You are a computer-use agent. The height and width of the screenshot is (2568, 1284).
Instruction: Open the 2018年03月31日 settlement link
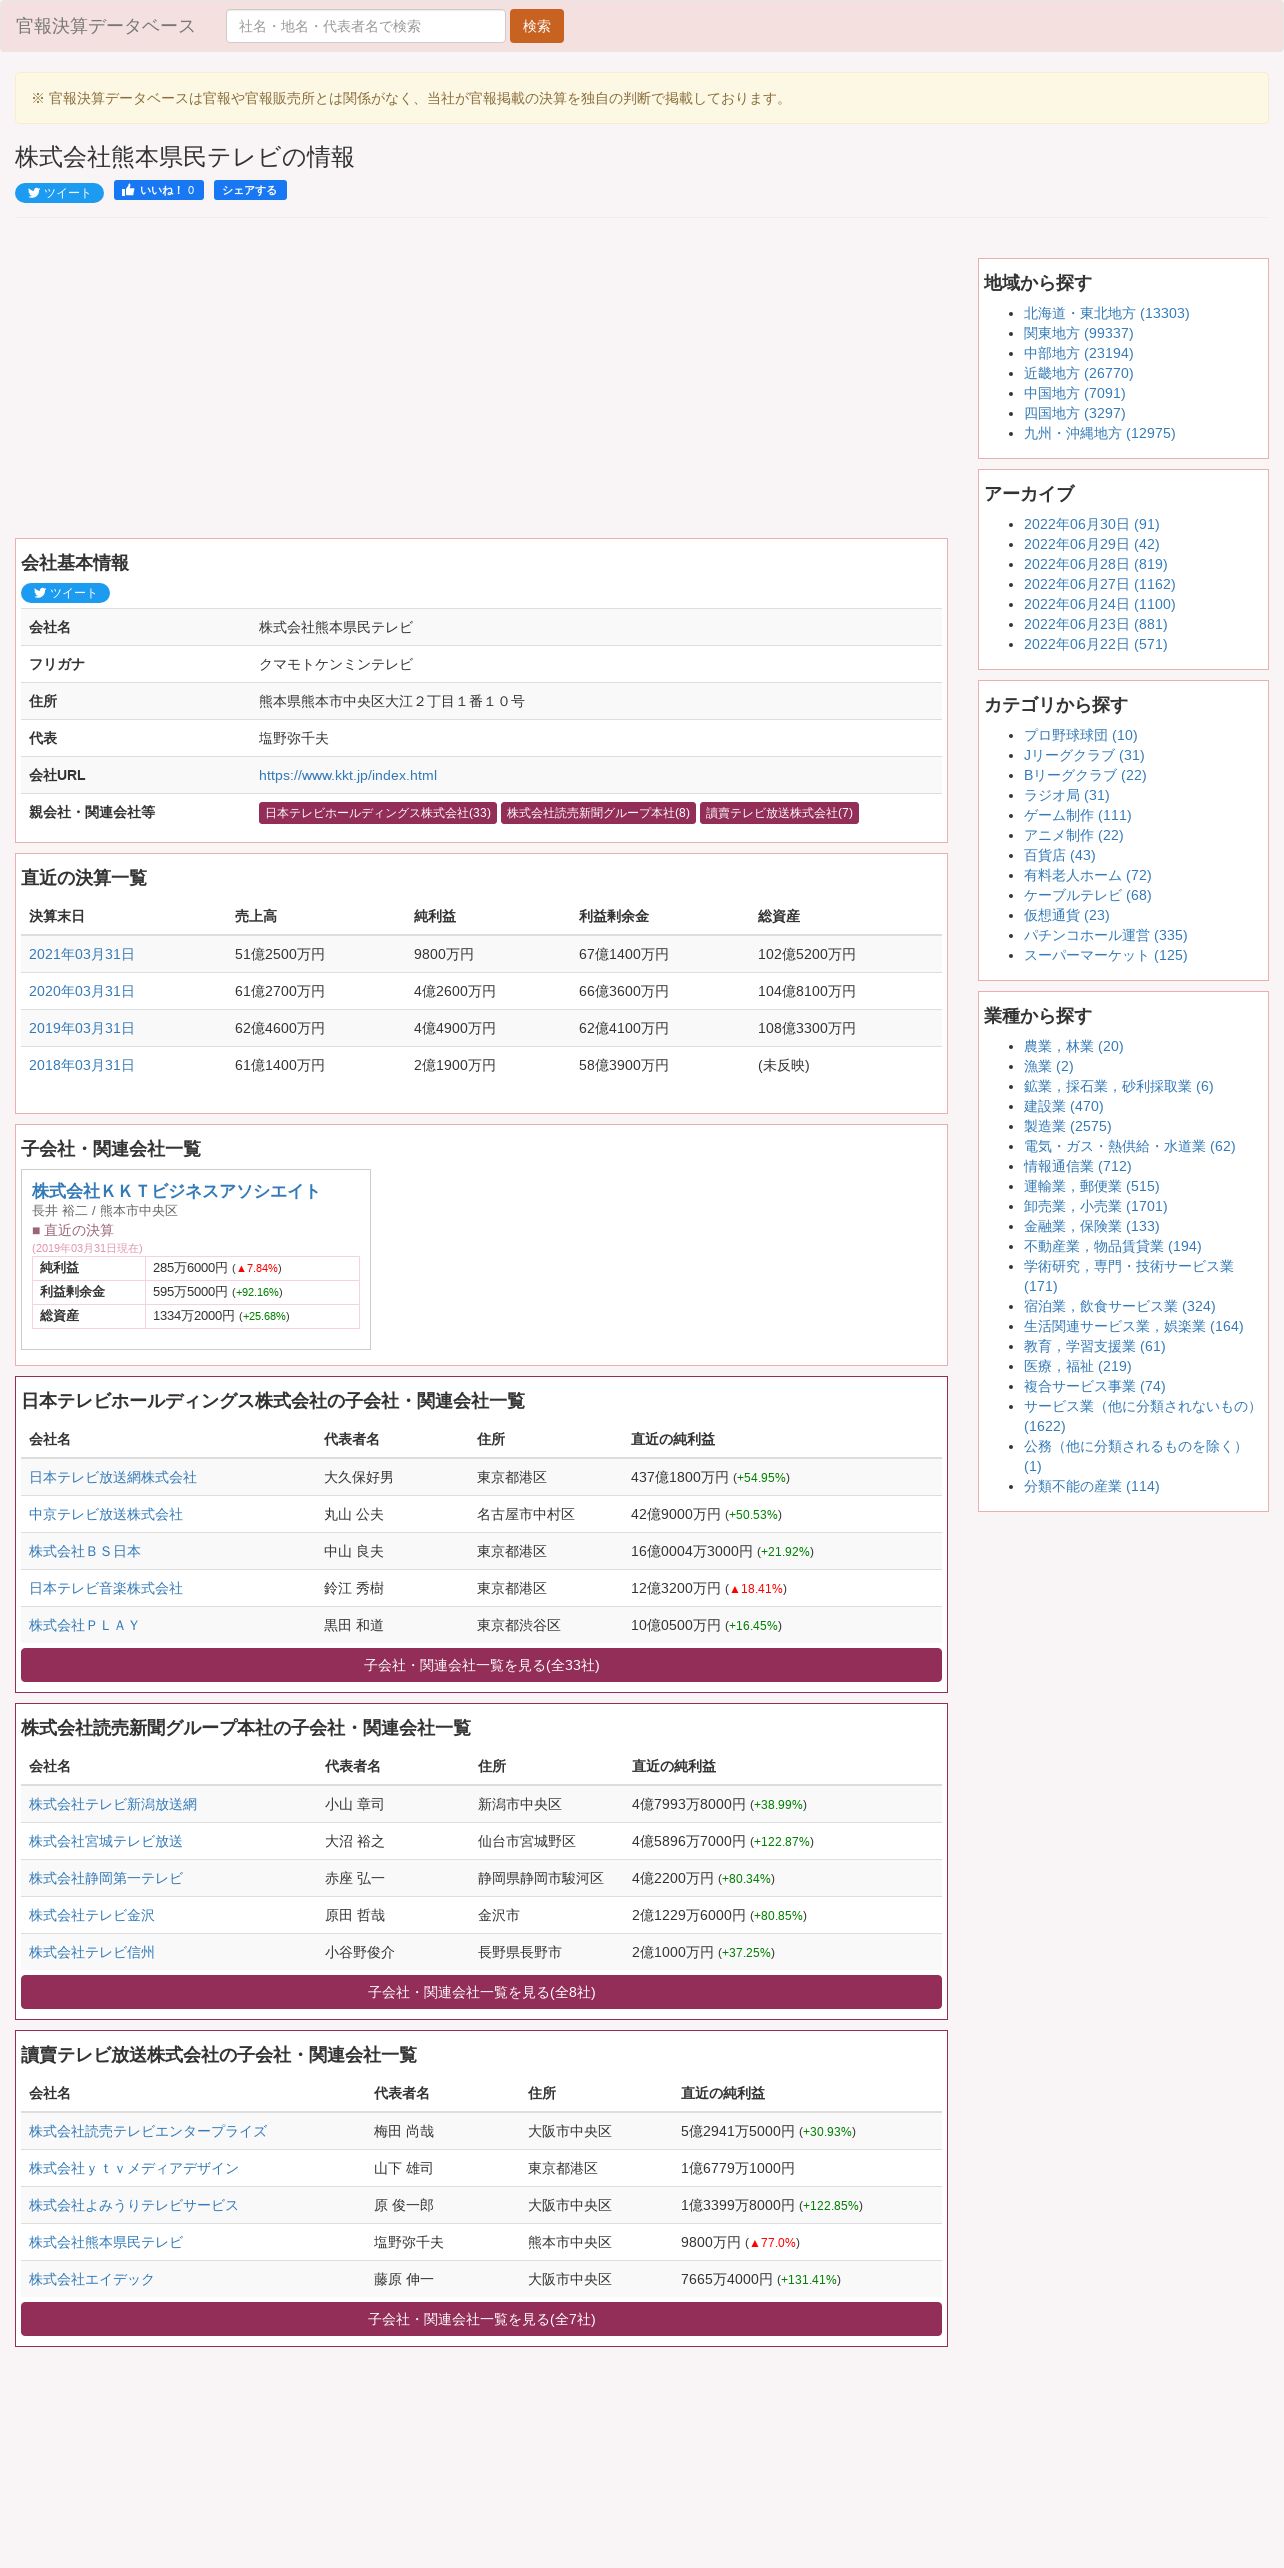[82, 1065]
